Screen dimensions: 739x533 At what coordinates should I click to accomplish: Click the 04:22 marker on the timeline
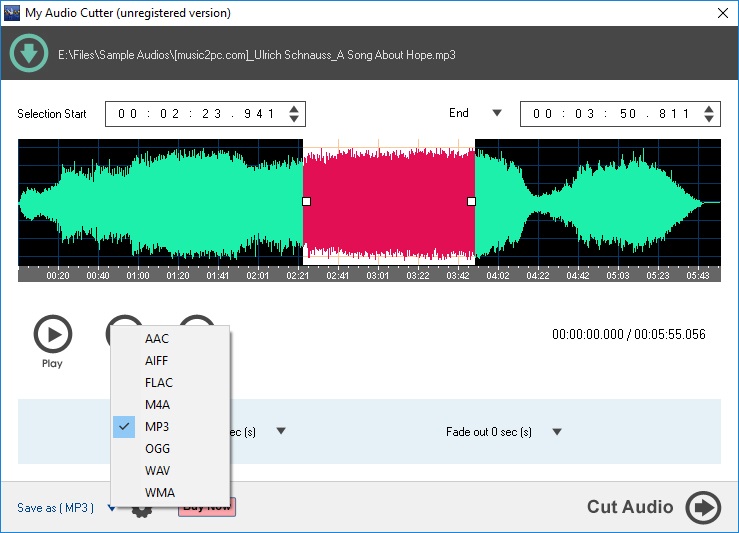pyautogui.click(x=538, y=275)
